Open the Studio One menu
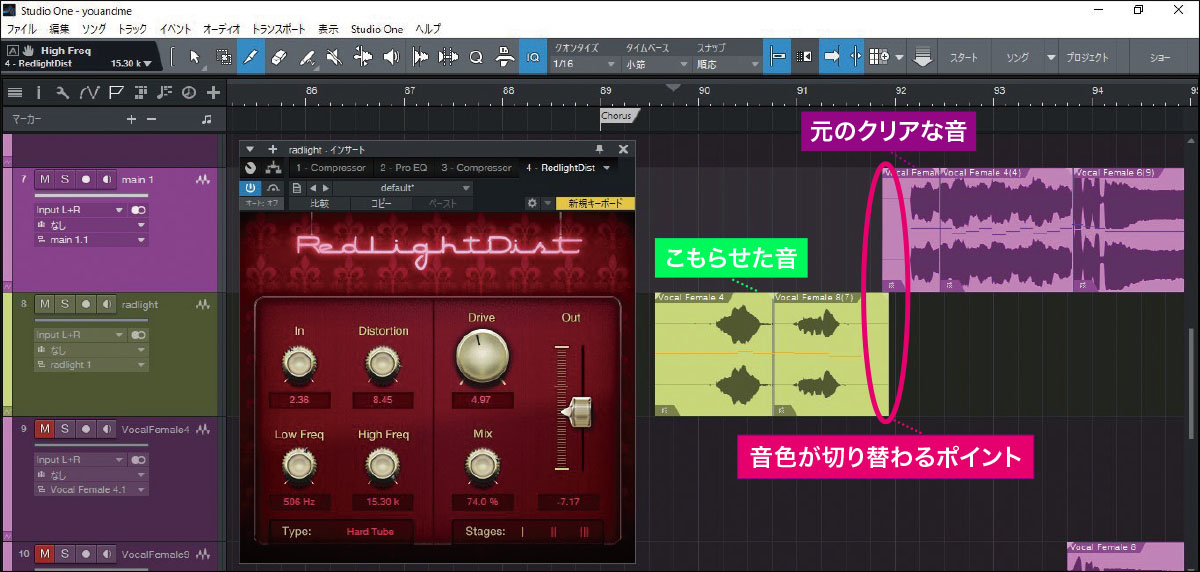This screenshot has width=1200, height=572. click(378, 29)
